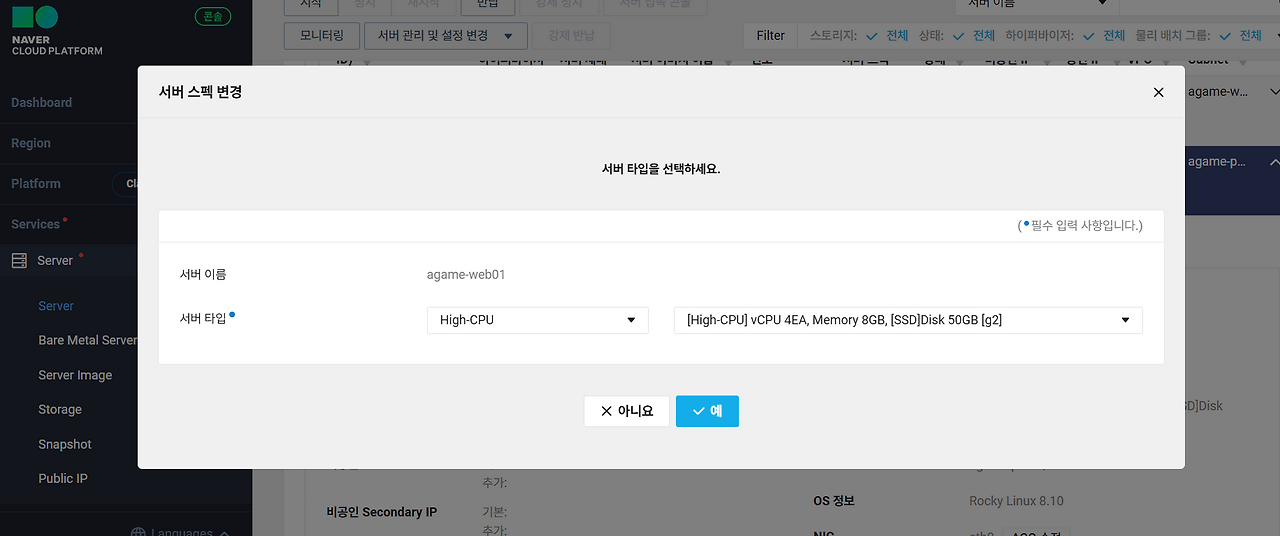The image size is (1280, 536).
Task: Open the vCPU 4EA spec dropdown
Action: (908, 320)
